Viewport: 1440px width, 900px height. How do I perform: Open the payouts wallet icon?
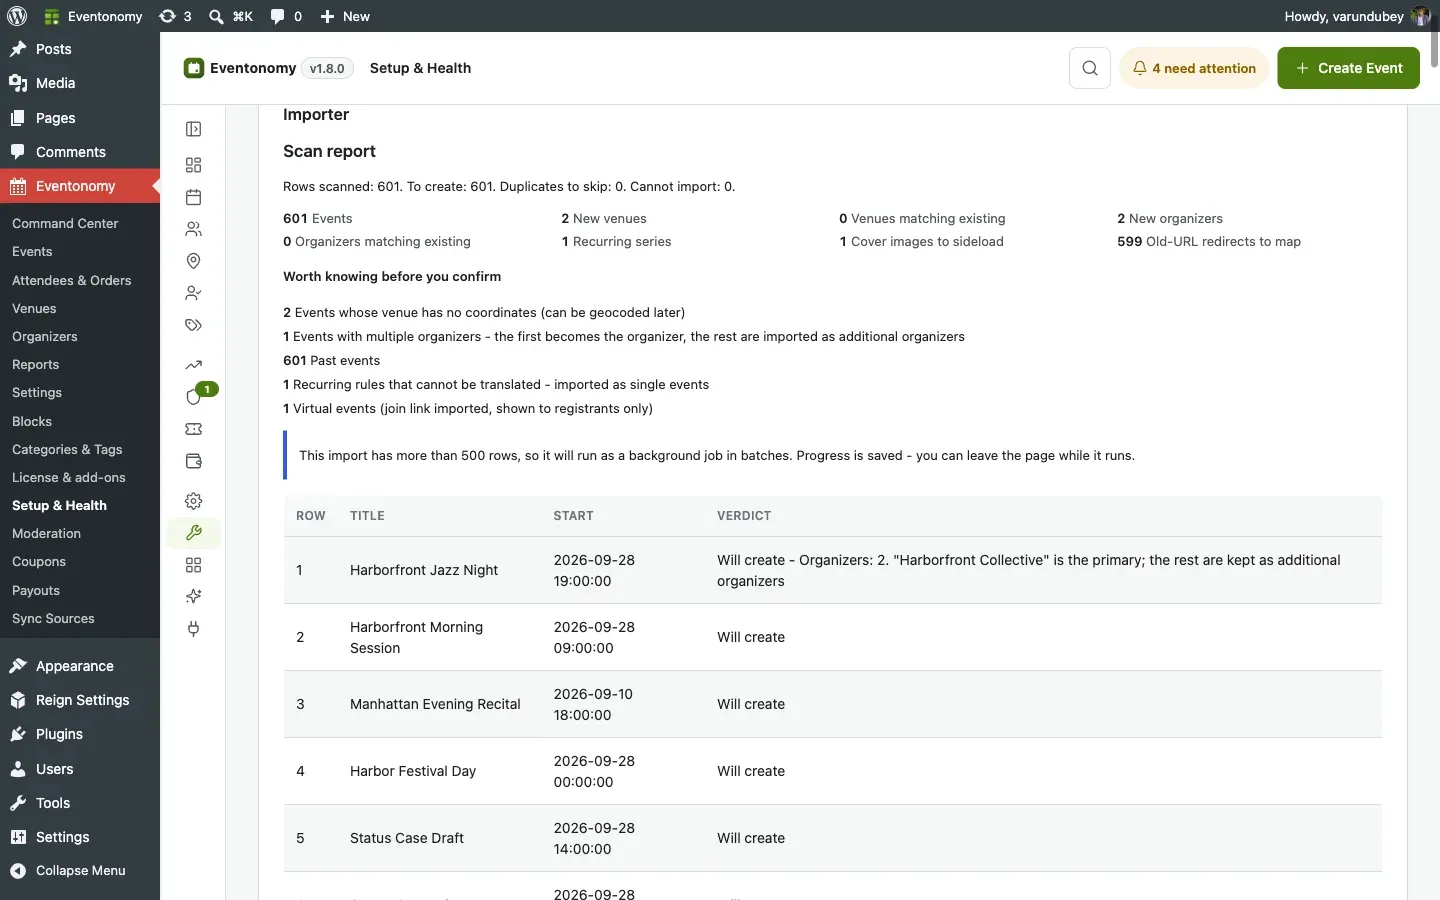(x=194, y=461)
